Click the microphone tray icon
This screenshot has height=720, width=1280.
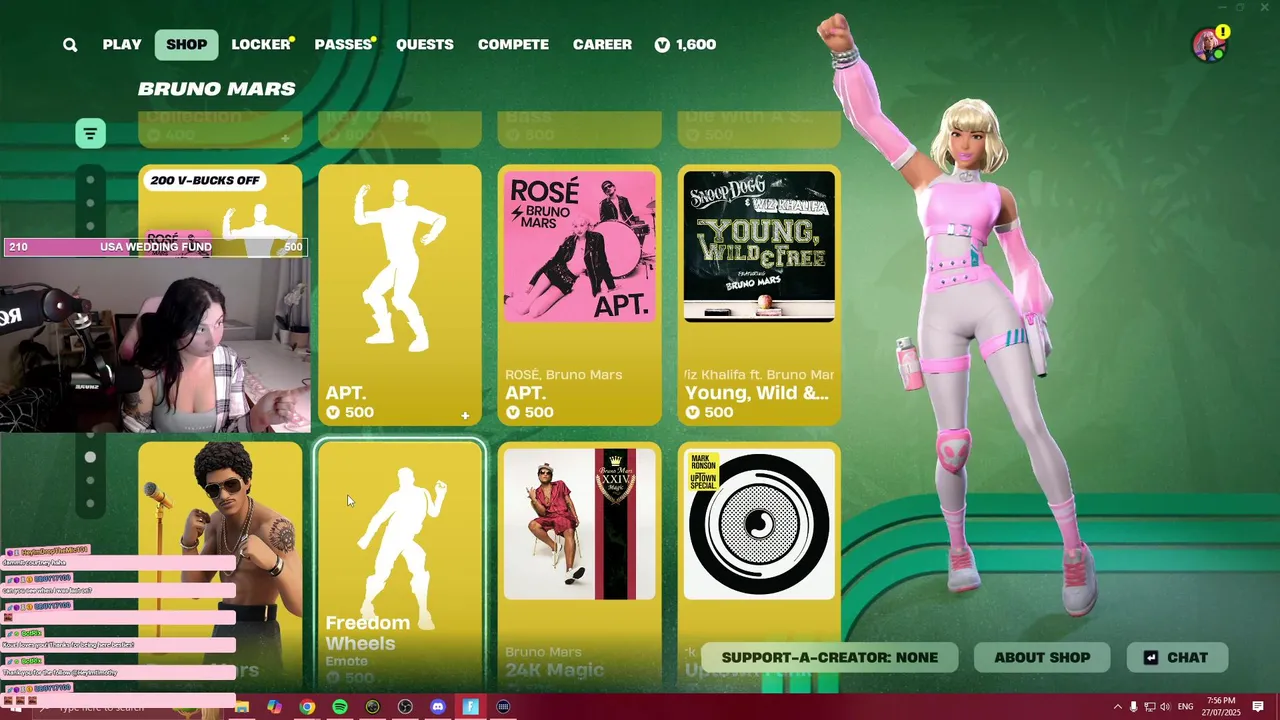click(1133, 707)
